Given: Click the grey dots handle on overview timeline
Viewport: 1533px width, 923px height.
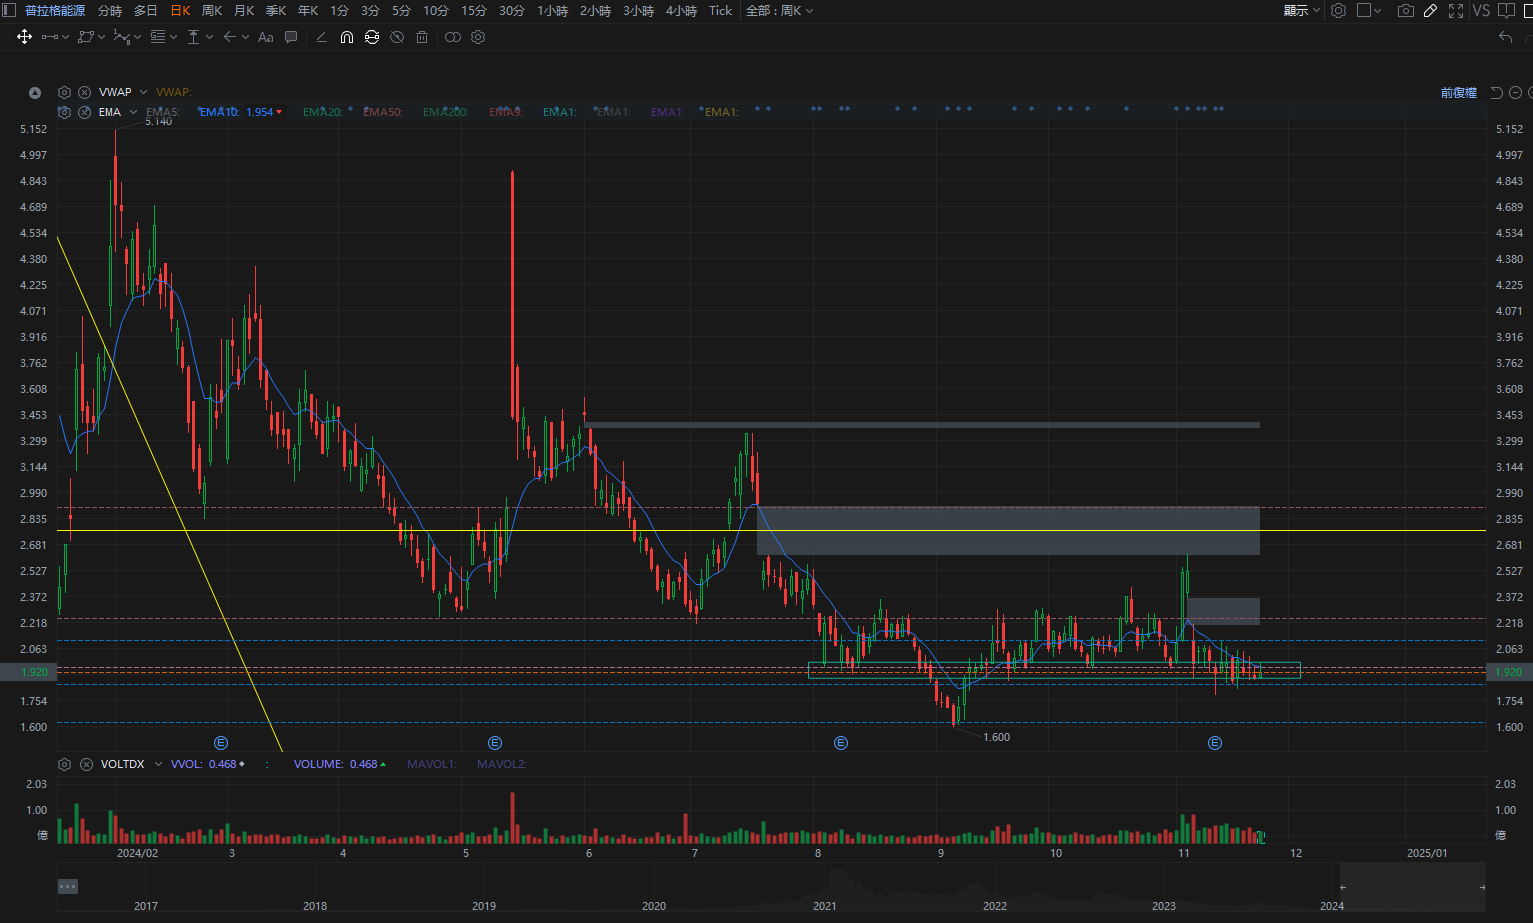Looking at the screenshot, I should [68, 886].
